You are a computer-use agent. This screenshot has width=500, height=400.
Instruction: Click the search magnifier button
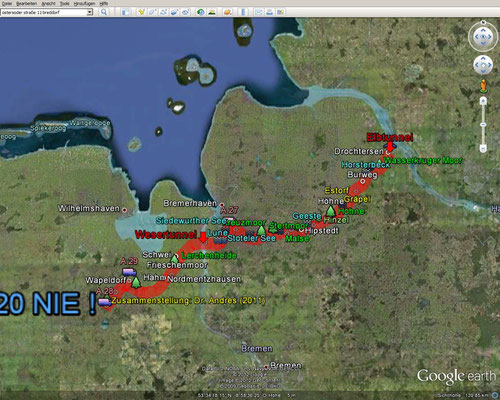(x=104, y=12)
